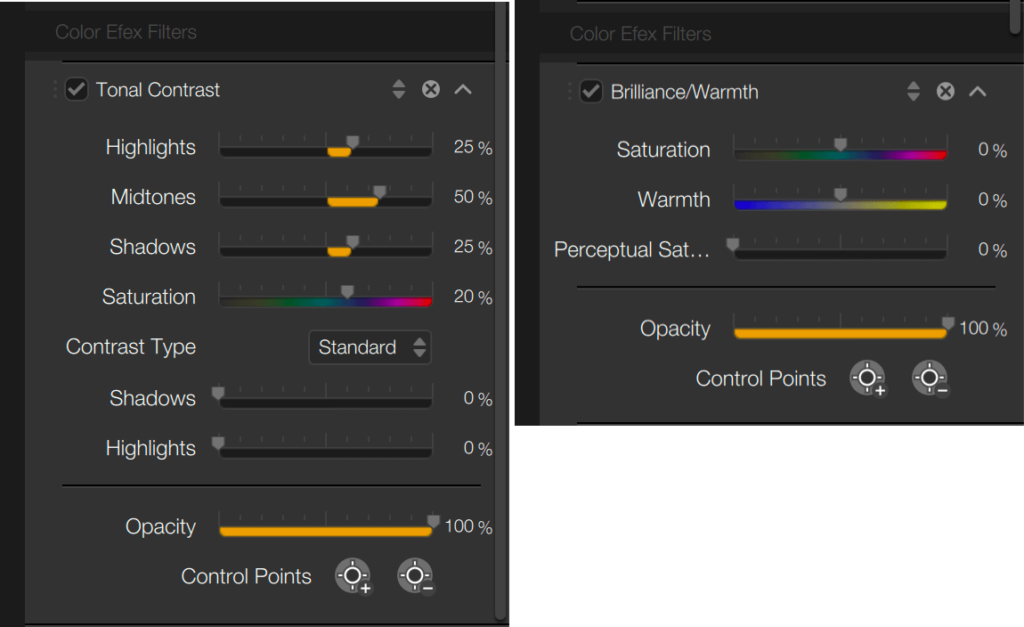Add control point in Brilliance/Warmth filter
The height and width of the screenshot is (627, 1024).
867,379
